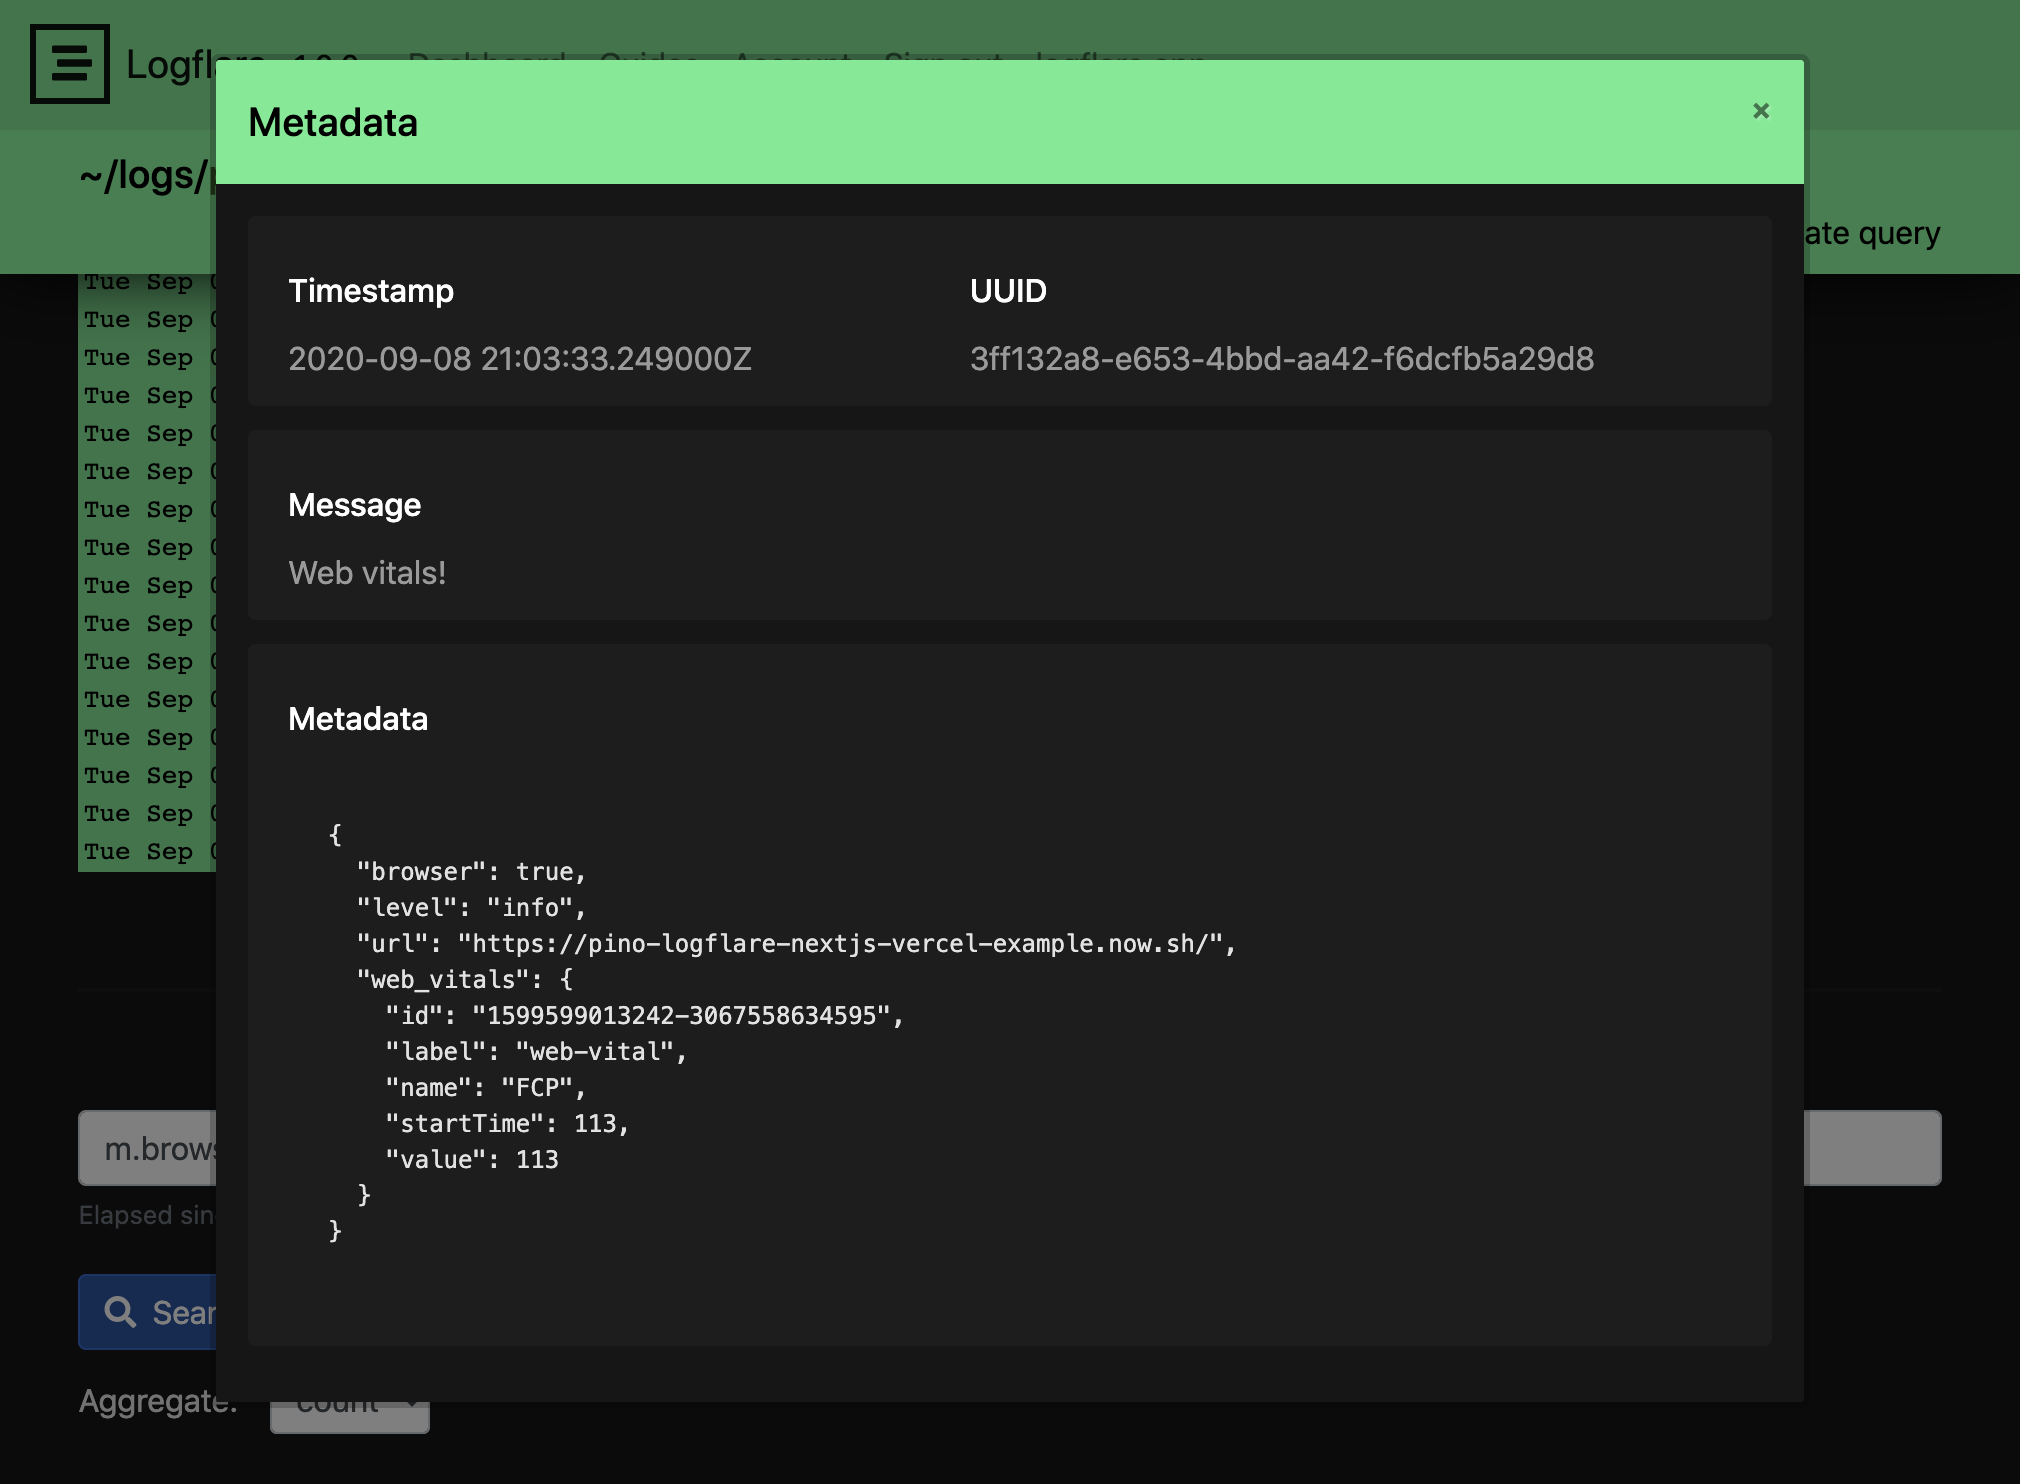Click the m.browser search query field
Screen dimensions: 2020x1484
coord(148,1148)
